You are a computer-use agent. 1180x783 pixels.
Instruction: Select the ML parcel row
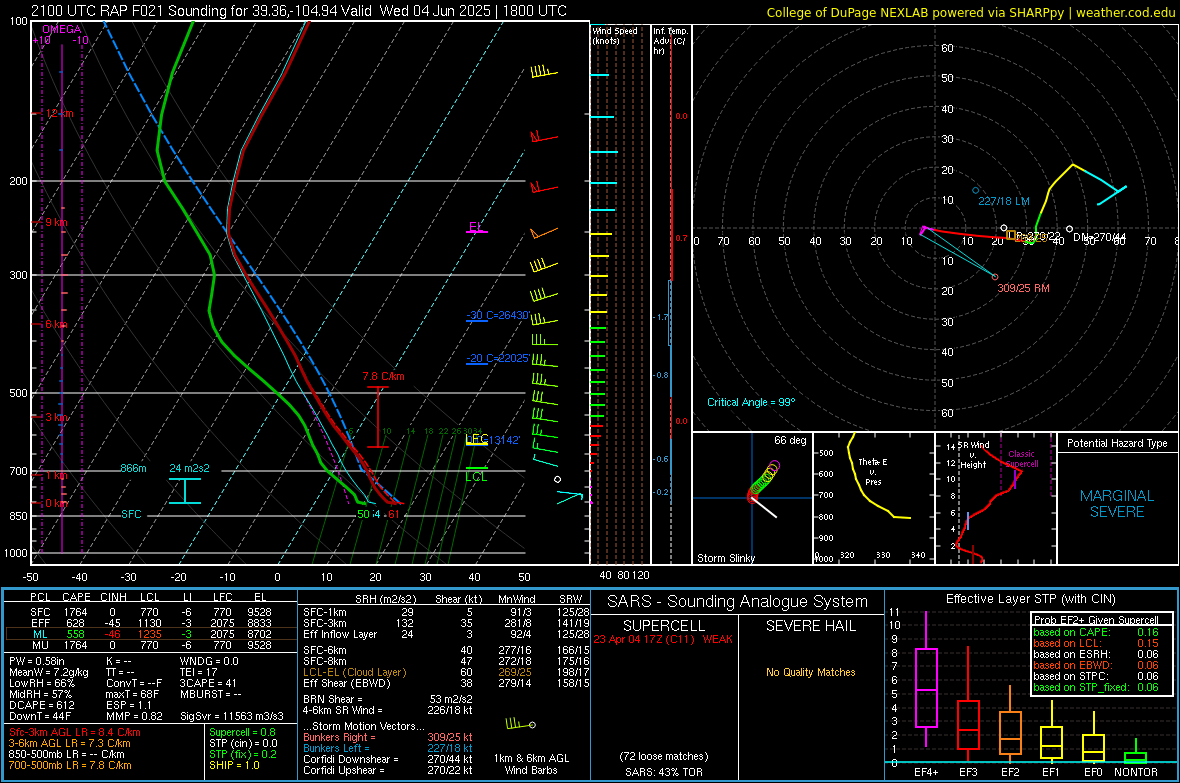point(150,634)
